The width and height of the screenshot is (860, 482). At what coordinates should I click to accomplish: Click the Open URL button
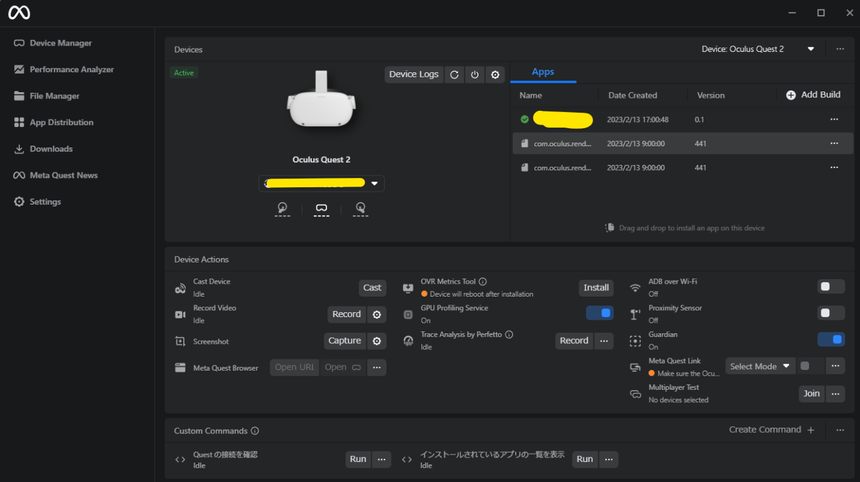point(294,367)
